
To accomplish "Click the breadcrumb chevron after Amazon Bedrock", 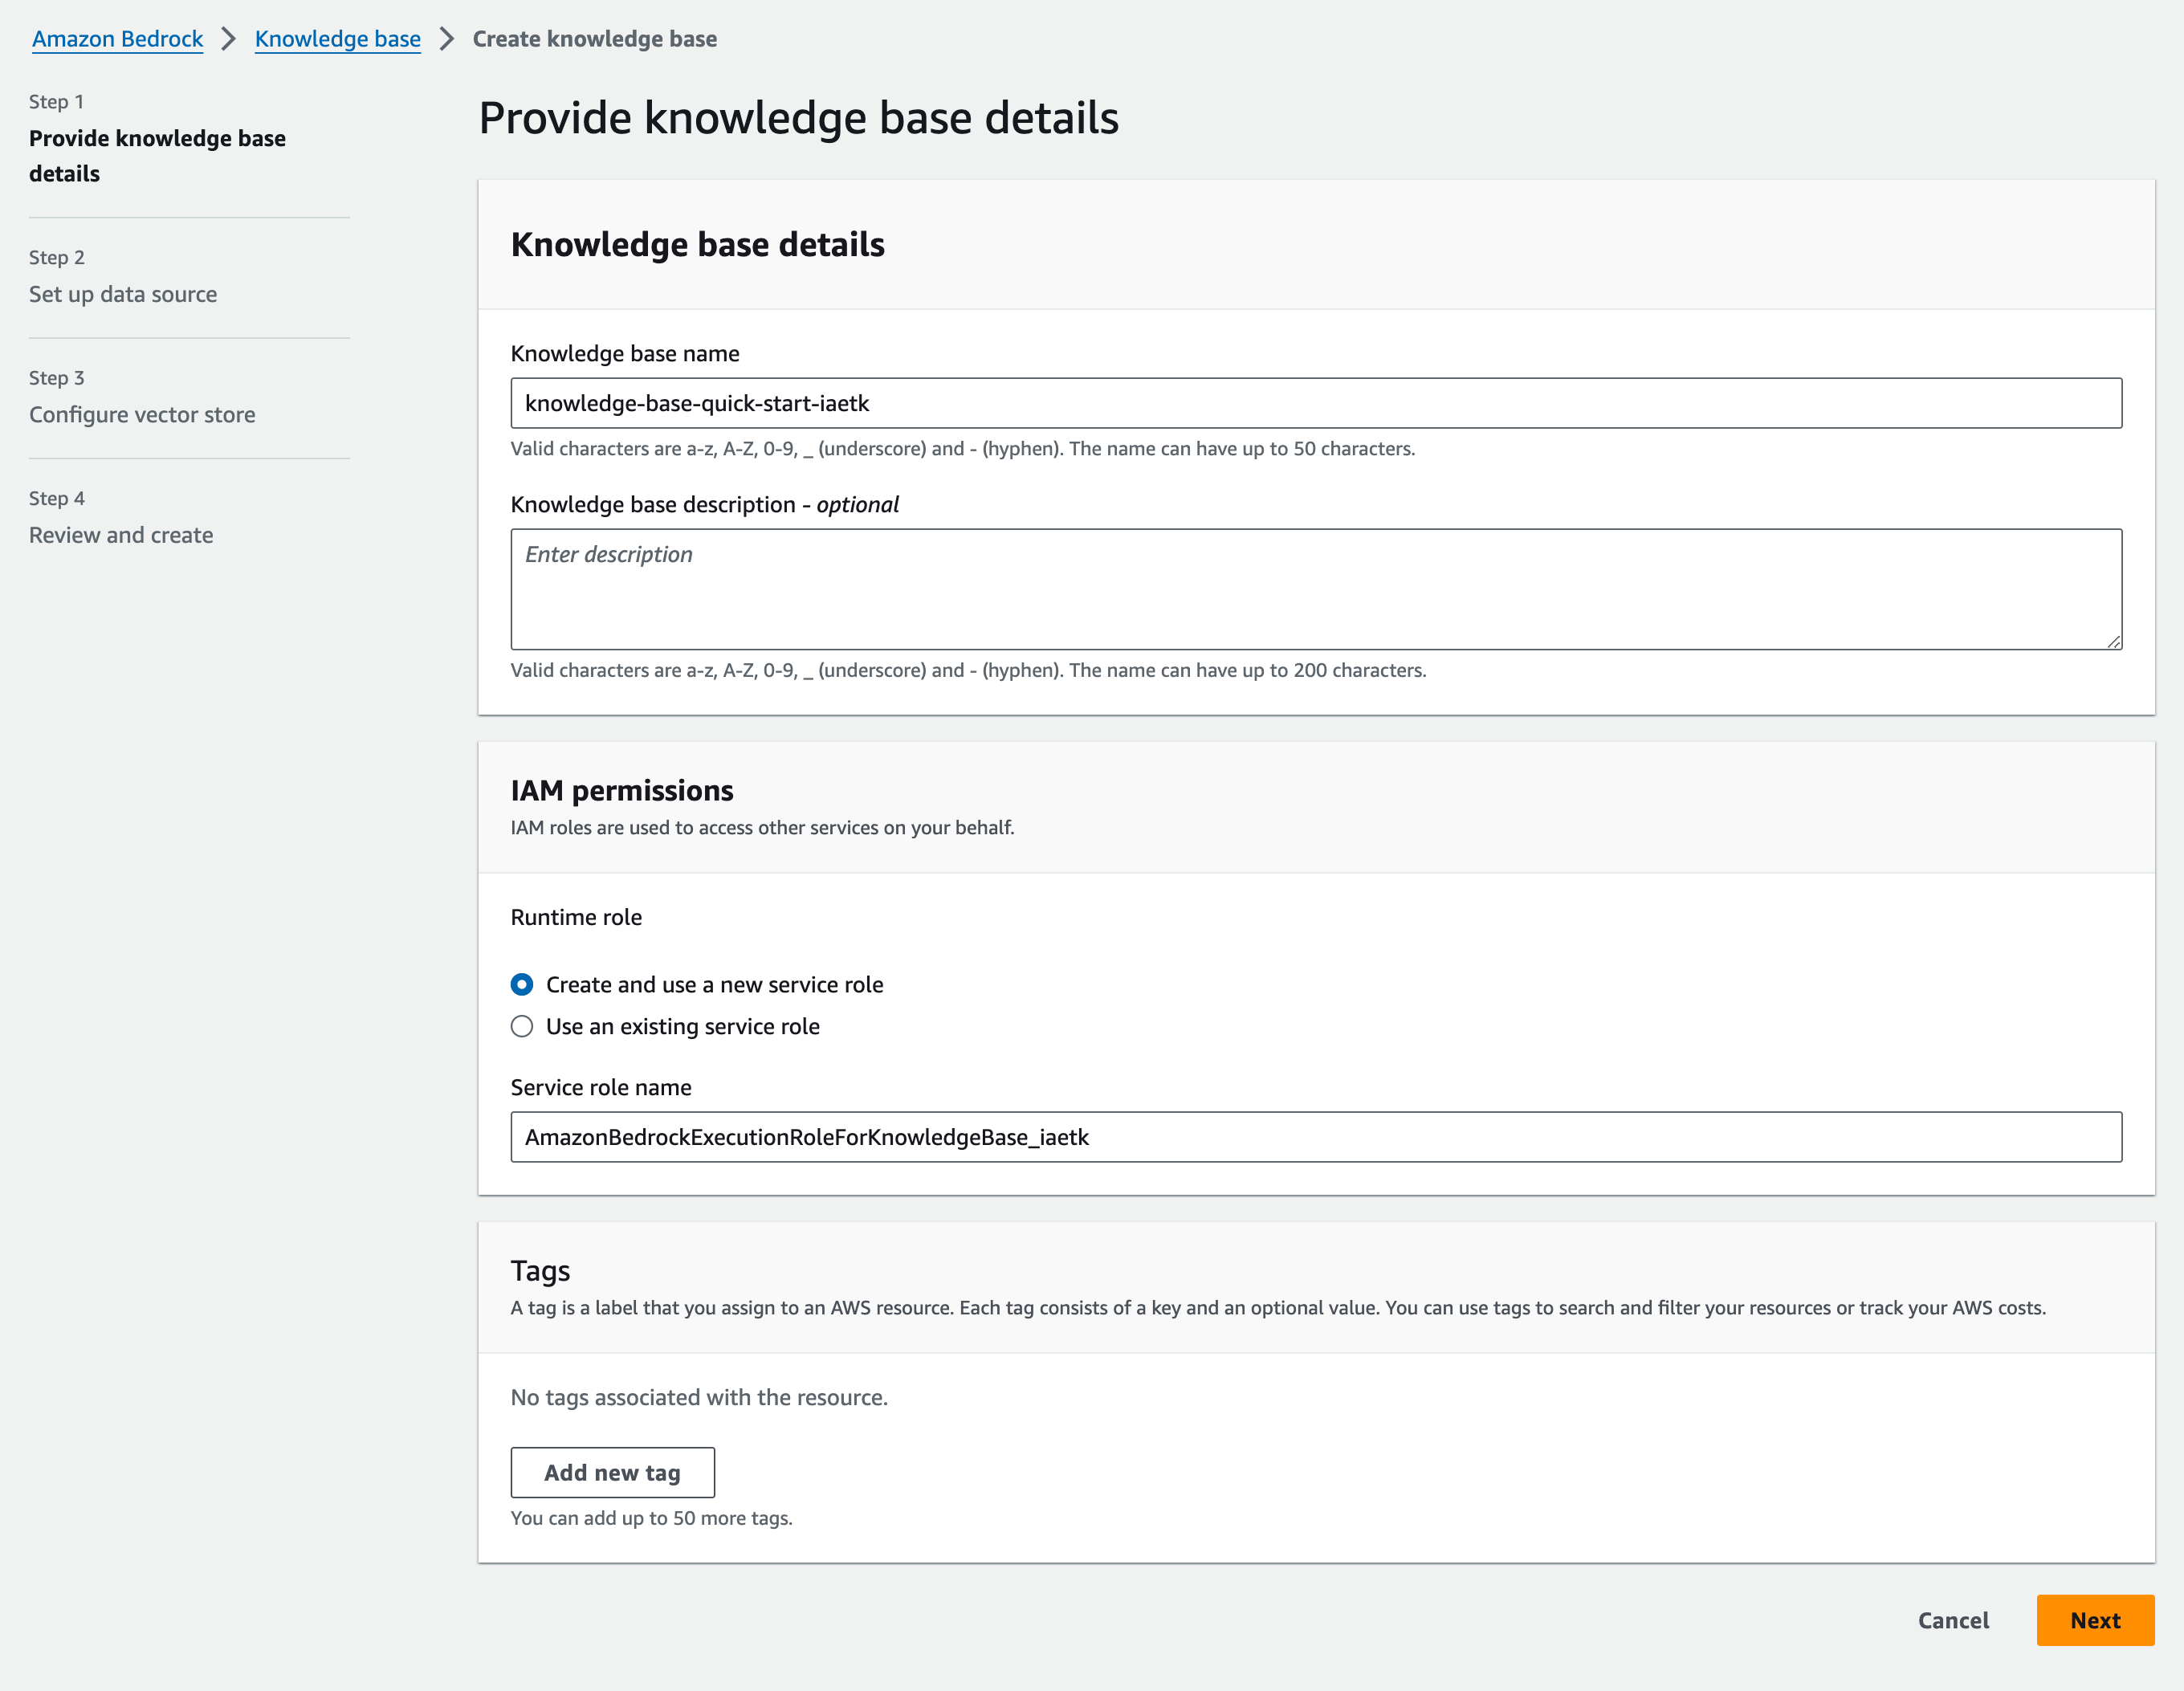I will coord(229,39).
